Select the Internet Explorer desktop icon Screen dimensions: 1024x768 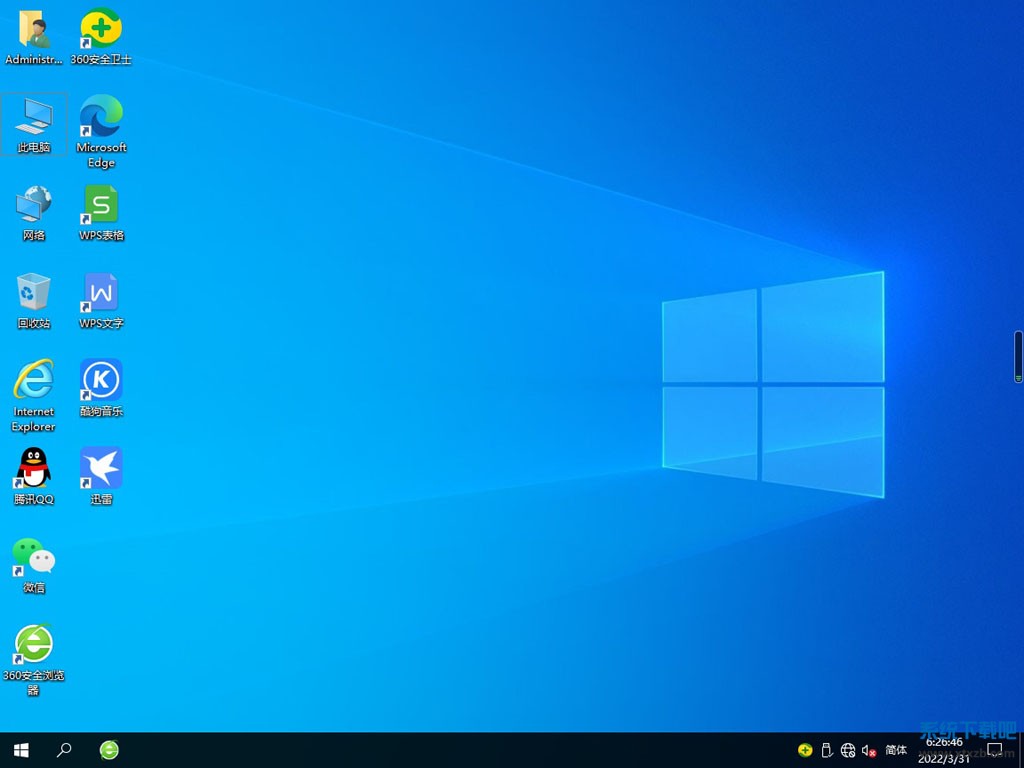coord(34,381)
